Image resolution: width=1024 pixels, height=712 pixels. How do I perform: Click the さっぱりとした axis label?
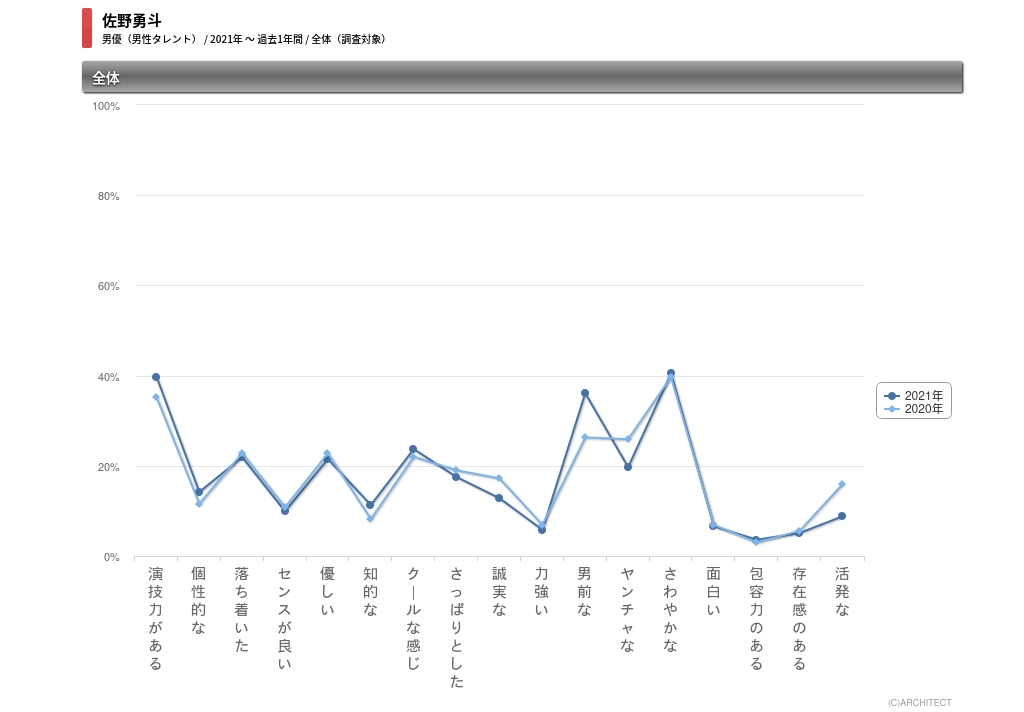pos(456,627)
